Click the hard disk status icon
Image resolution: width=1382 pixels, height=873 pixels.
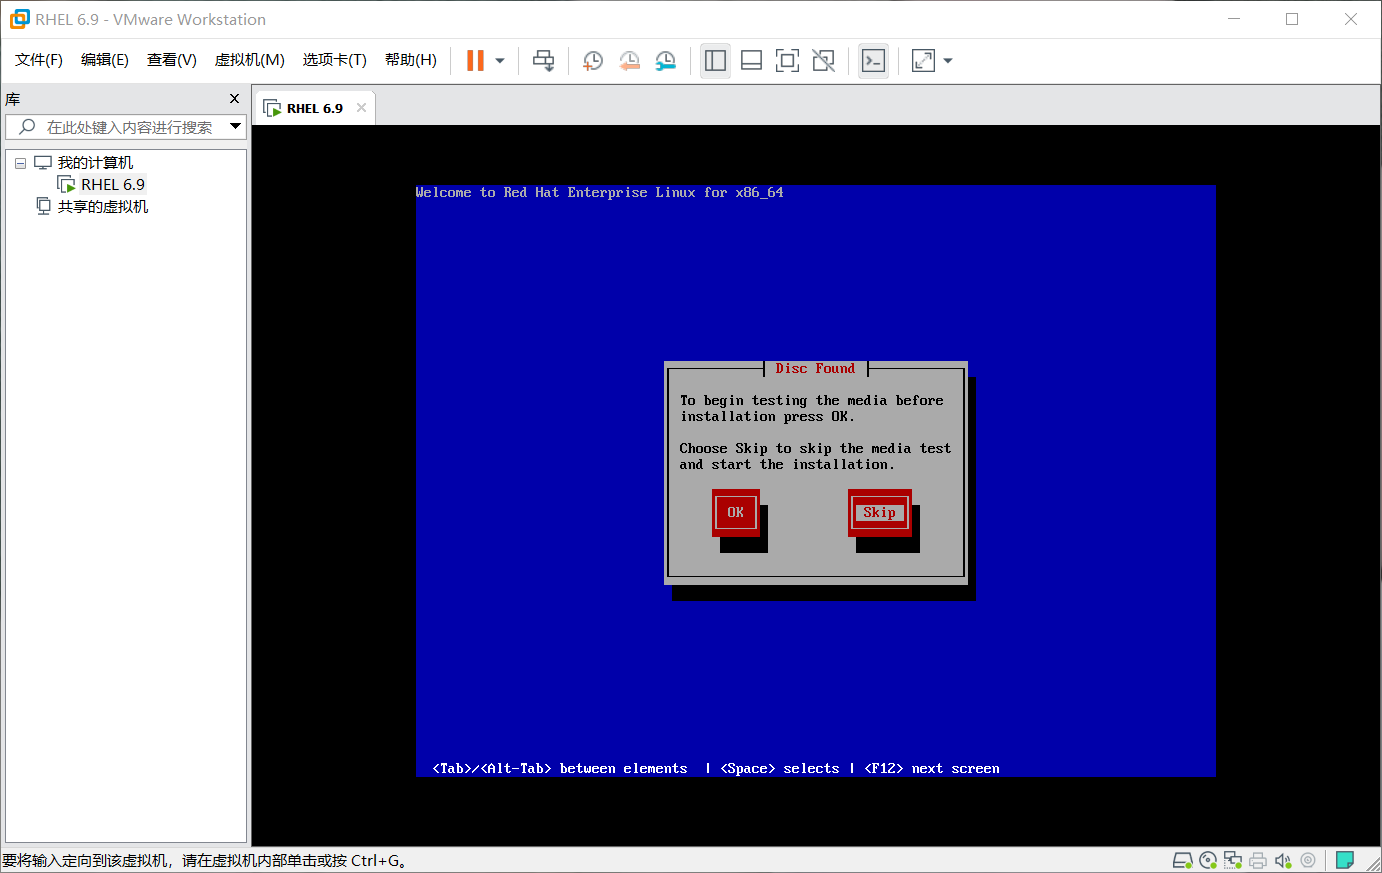[1182, 860]
